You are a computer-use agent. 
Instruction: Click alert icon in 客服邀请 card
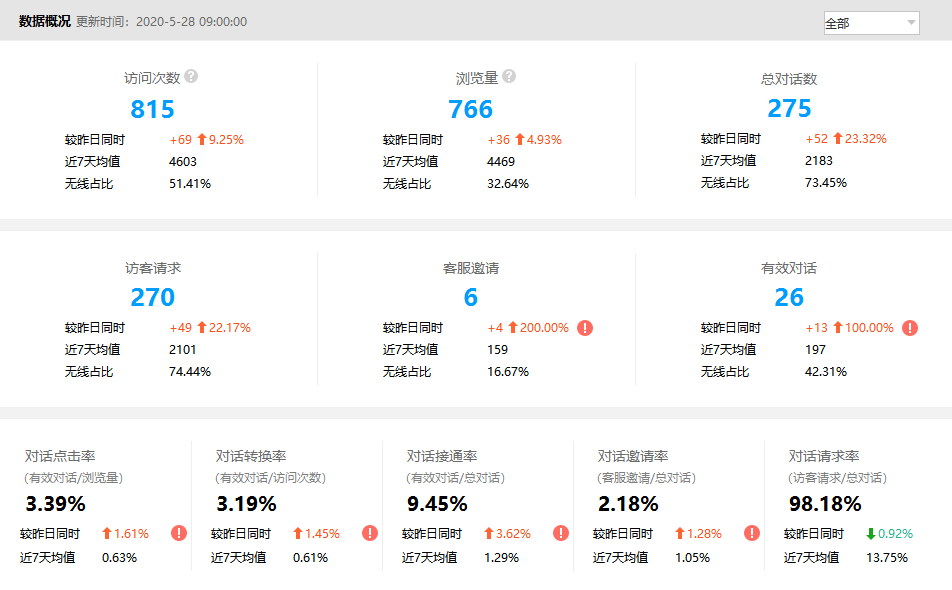pos(585,328)
